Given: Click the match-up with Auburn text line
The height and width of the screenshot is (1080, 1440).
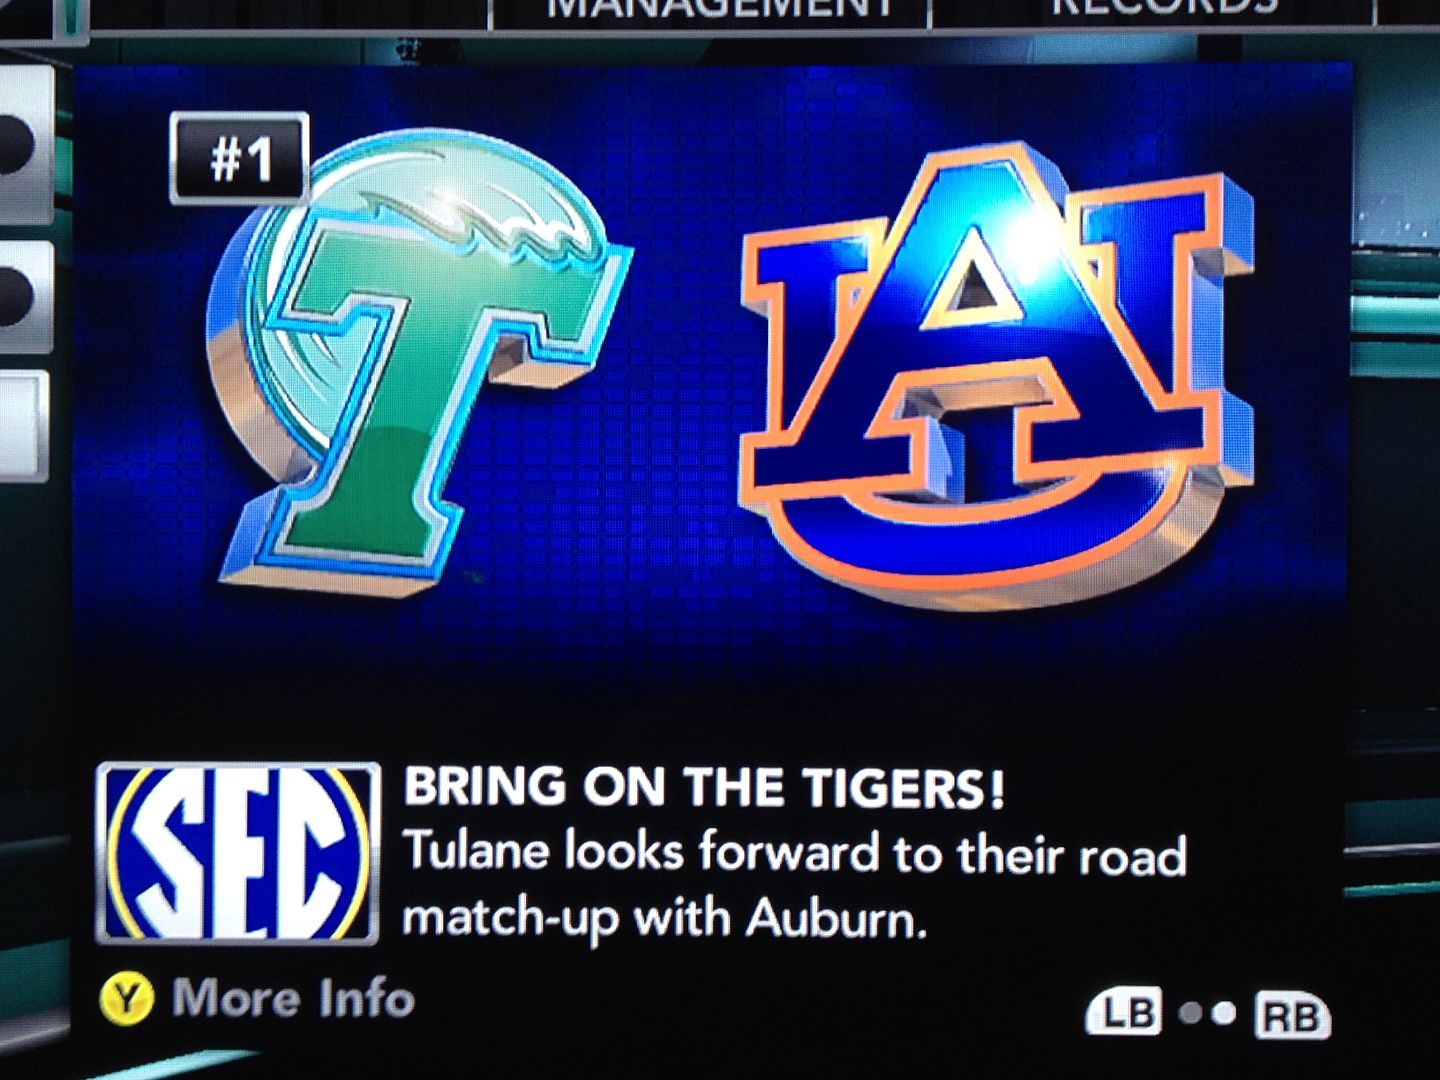Looking at the screenshot, I should (x=665, y=918).
